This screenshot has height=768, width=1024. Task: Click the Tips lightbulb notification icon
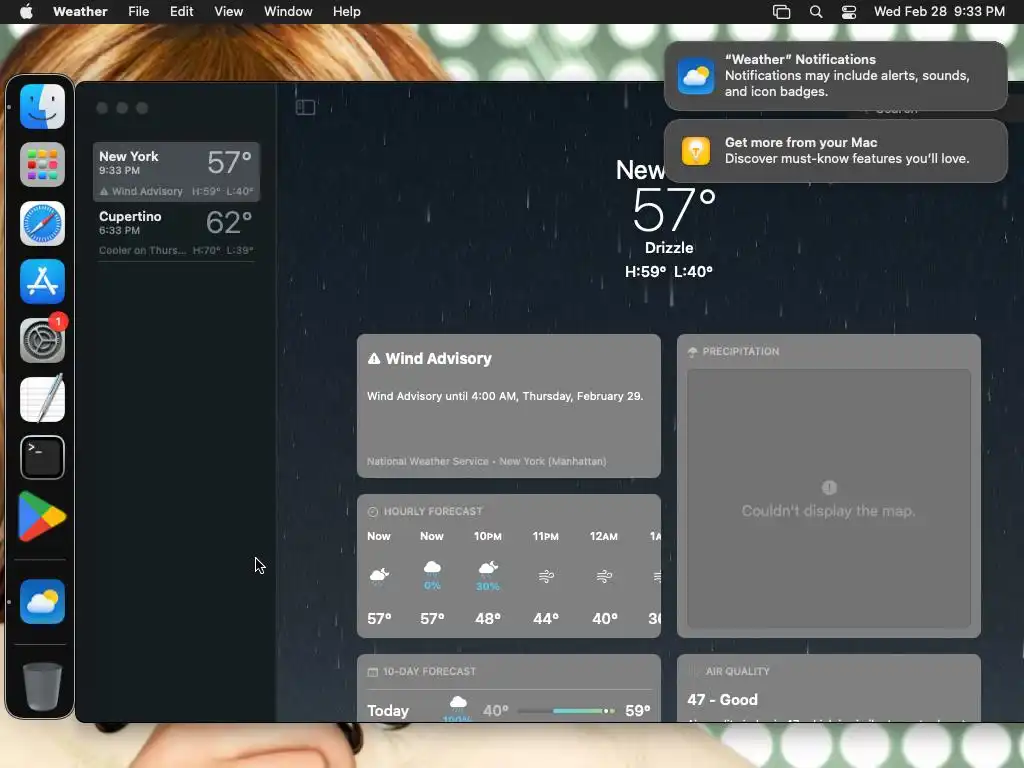(696, 151)
